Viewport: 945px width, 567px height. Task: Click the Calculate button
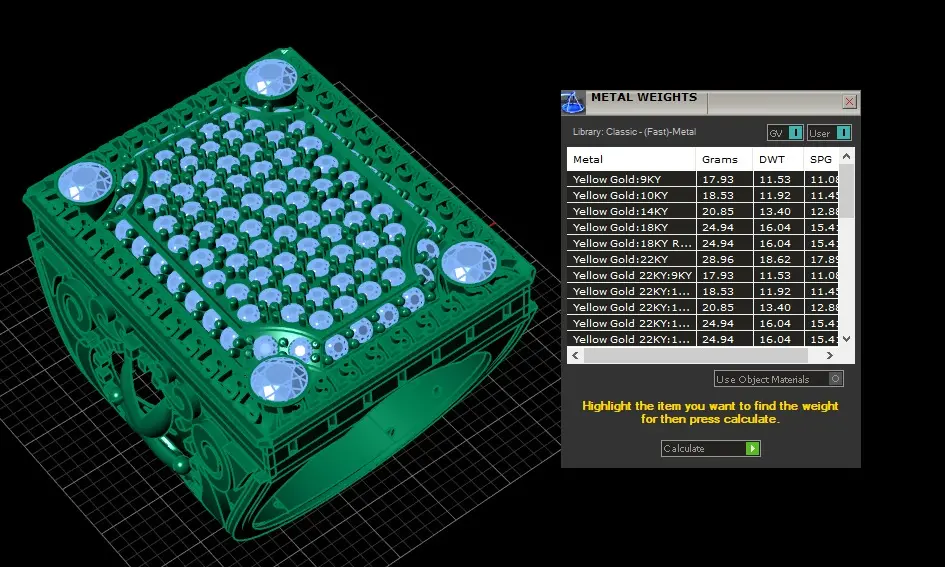pos(711,448)
